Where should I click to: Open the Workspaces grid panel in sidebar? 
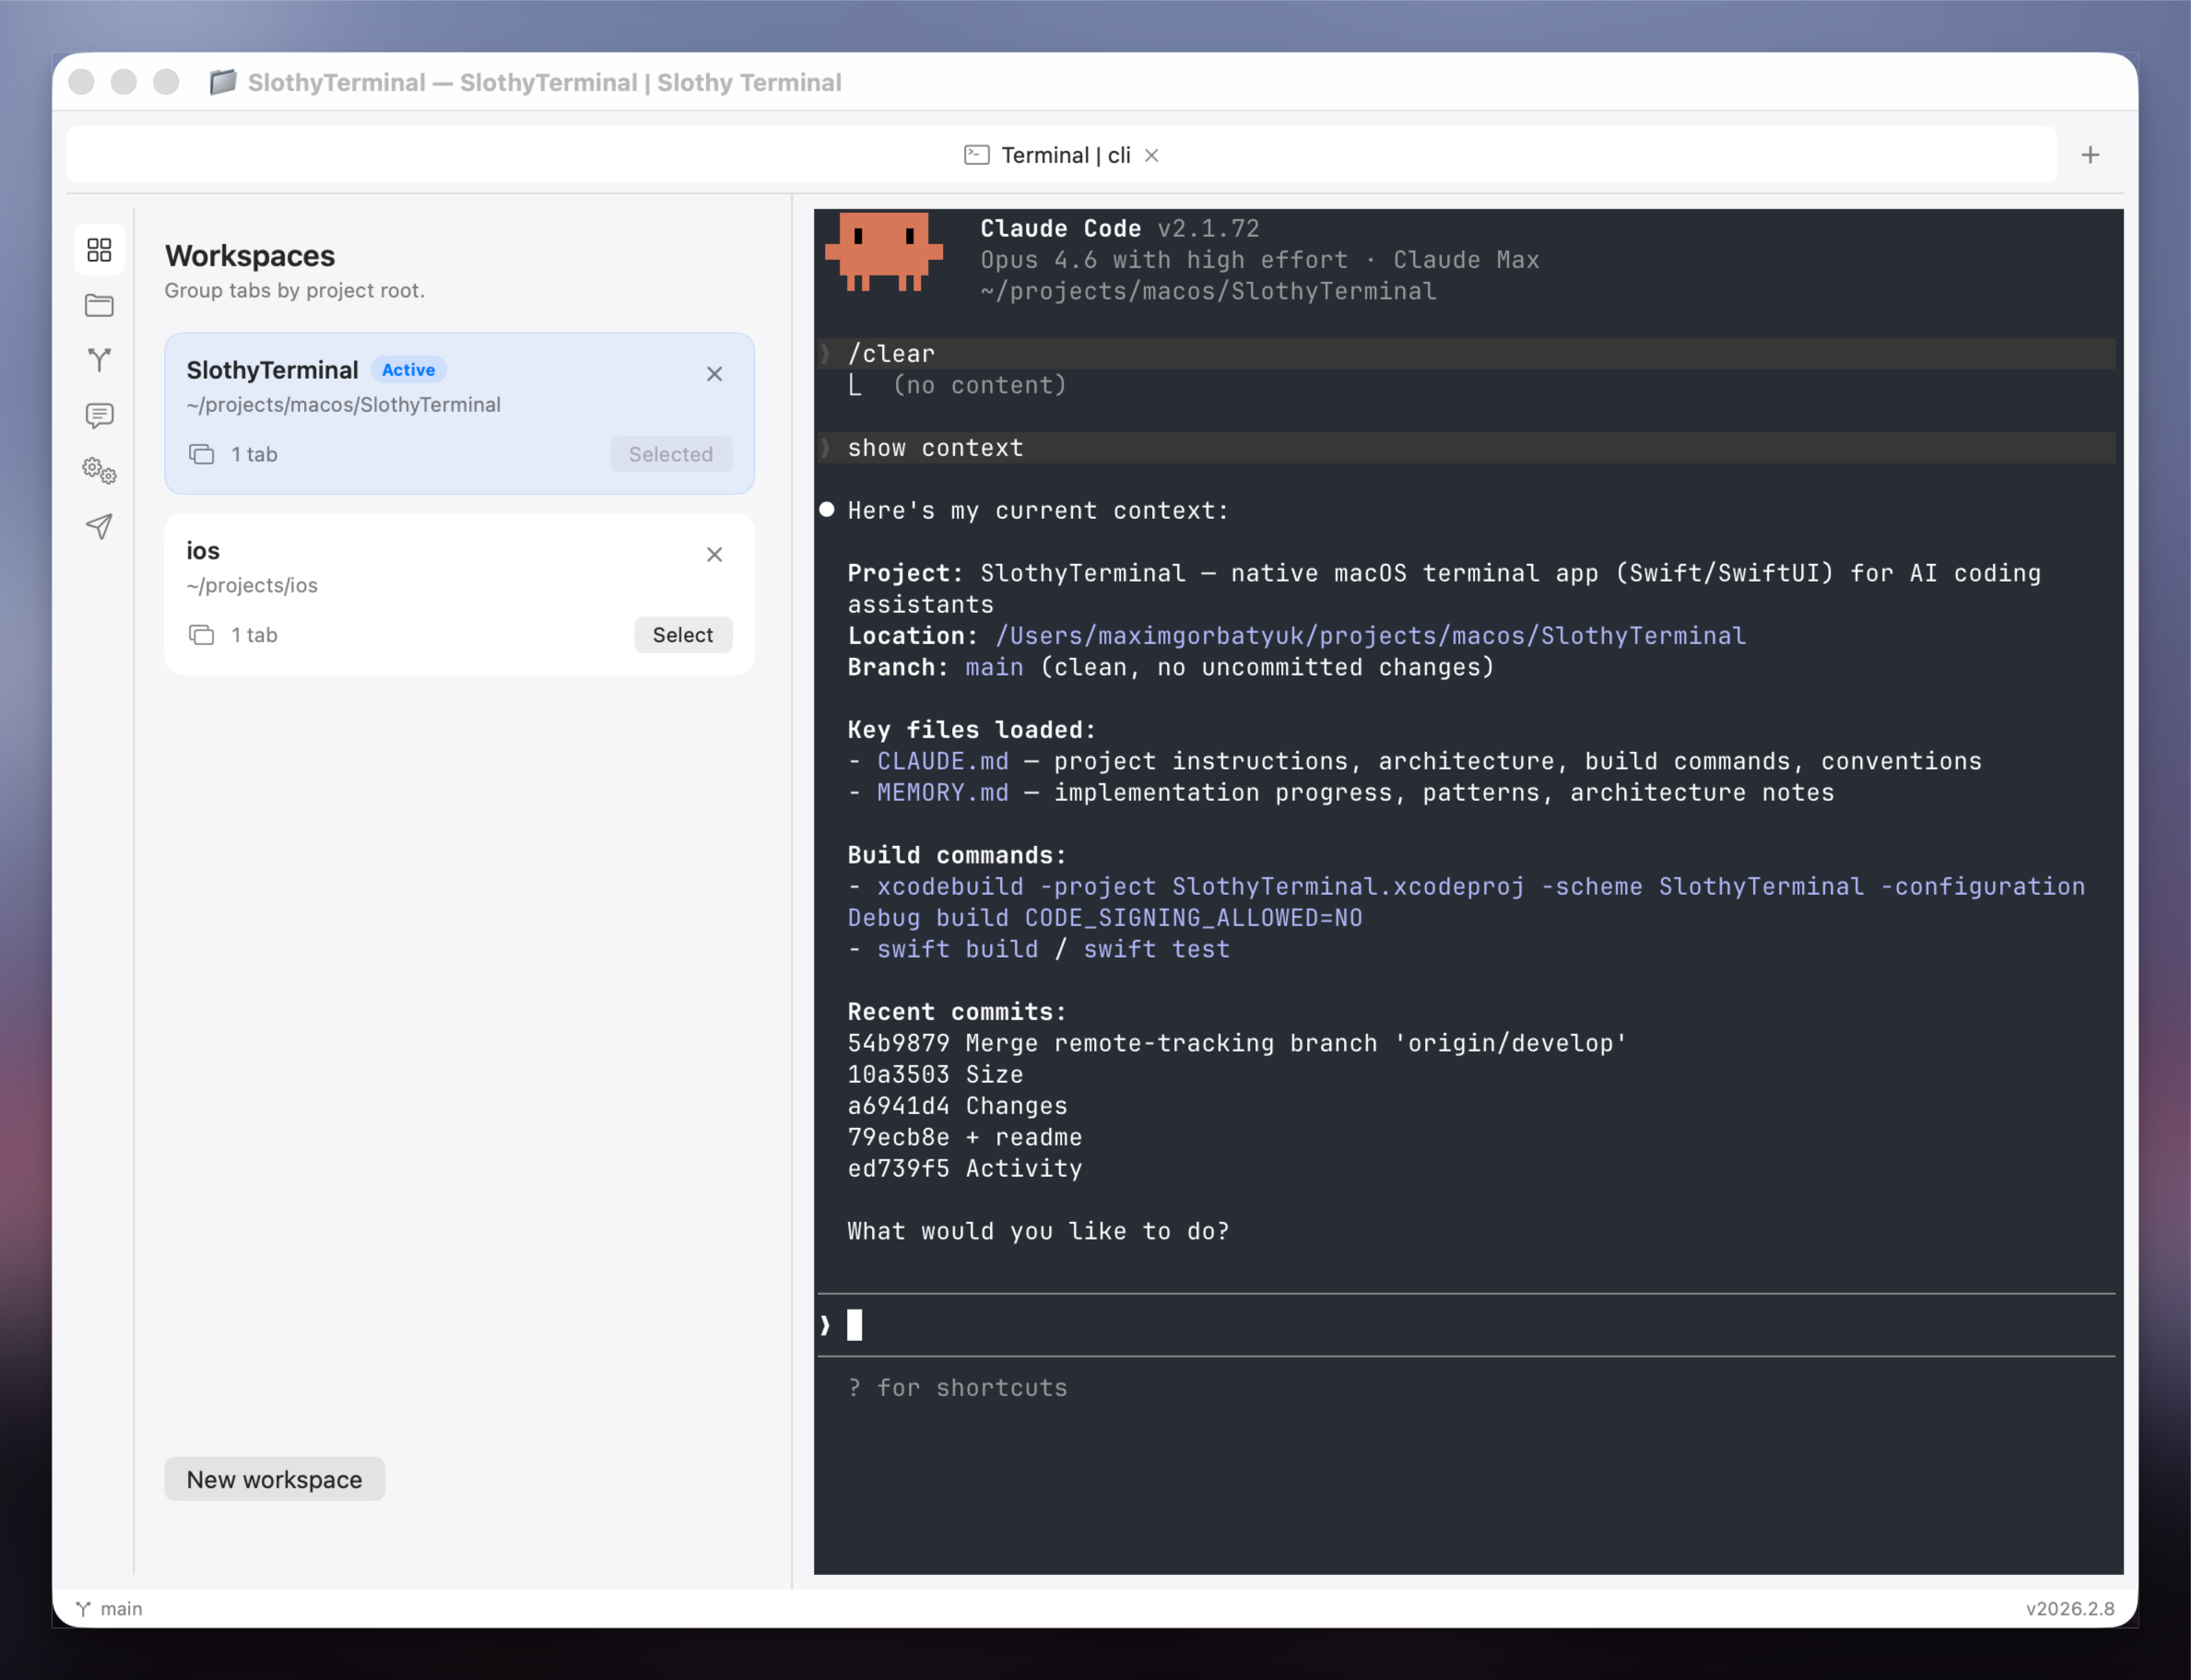click(99, 250)
